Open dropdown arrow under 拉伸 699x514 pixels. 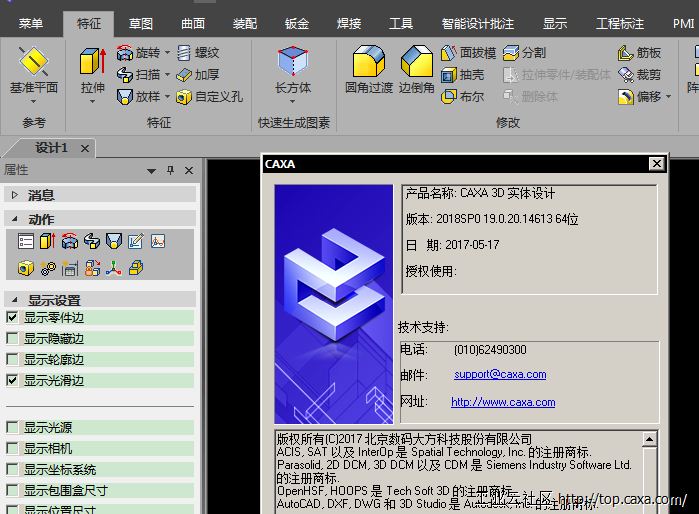point(93,102)
